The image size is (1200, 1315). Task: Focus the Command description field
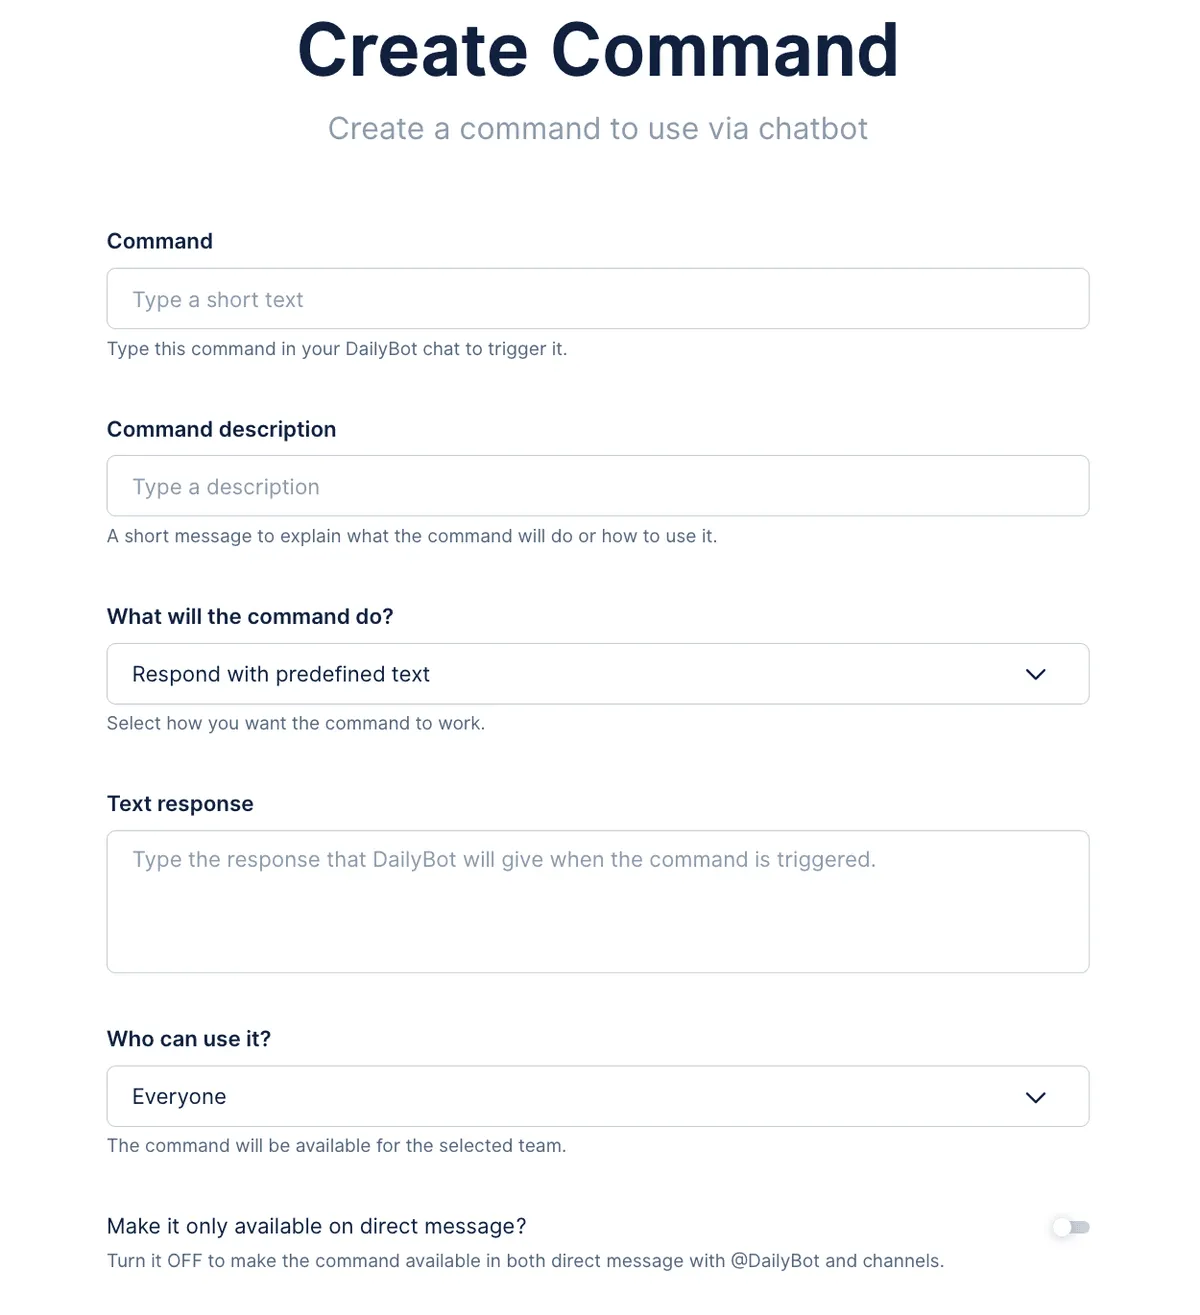597,487
